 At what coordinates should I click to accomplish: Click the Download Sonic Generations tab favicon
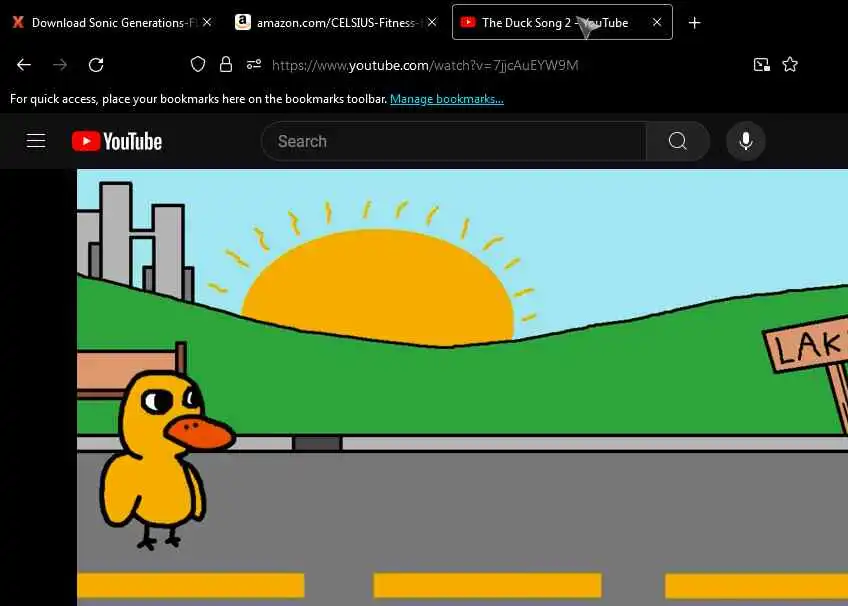tap(18, 22)
